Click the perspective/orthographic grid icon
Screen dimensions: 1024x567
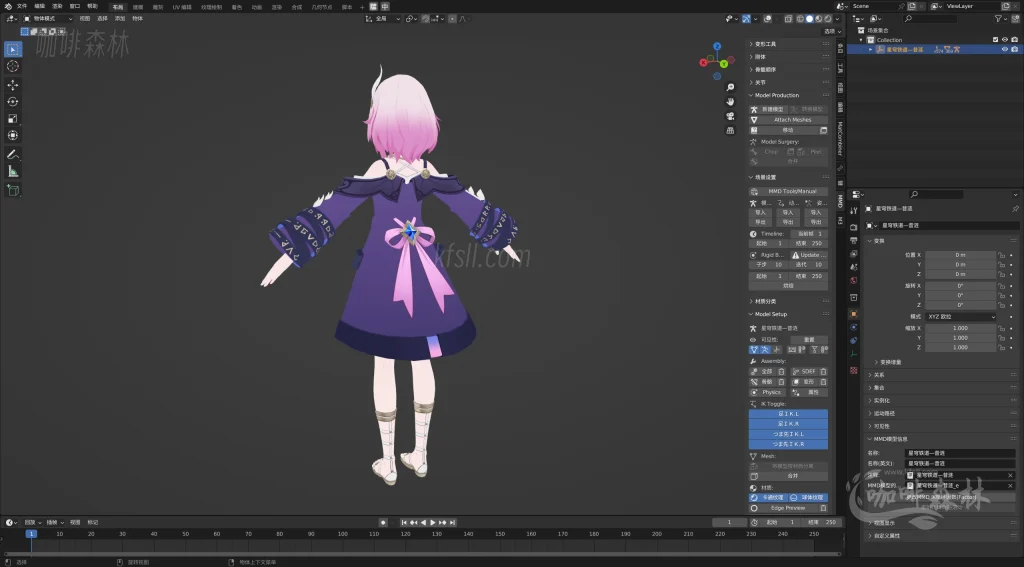point(730,130)
